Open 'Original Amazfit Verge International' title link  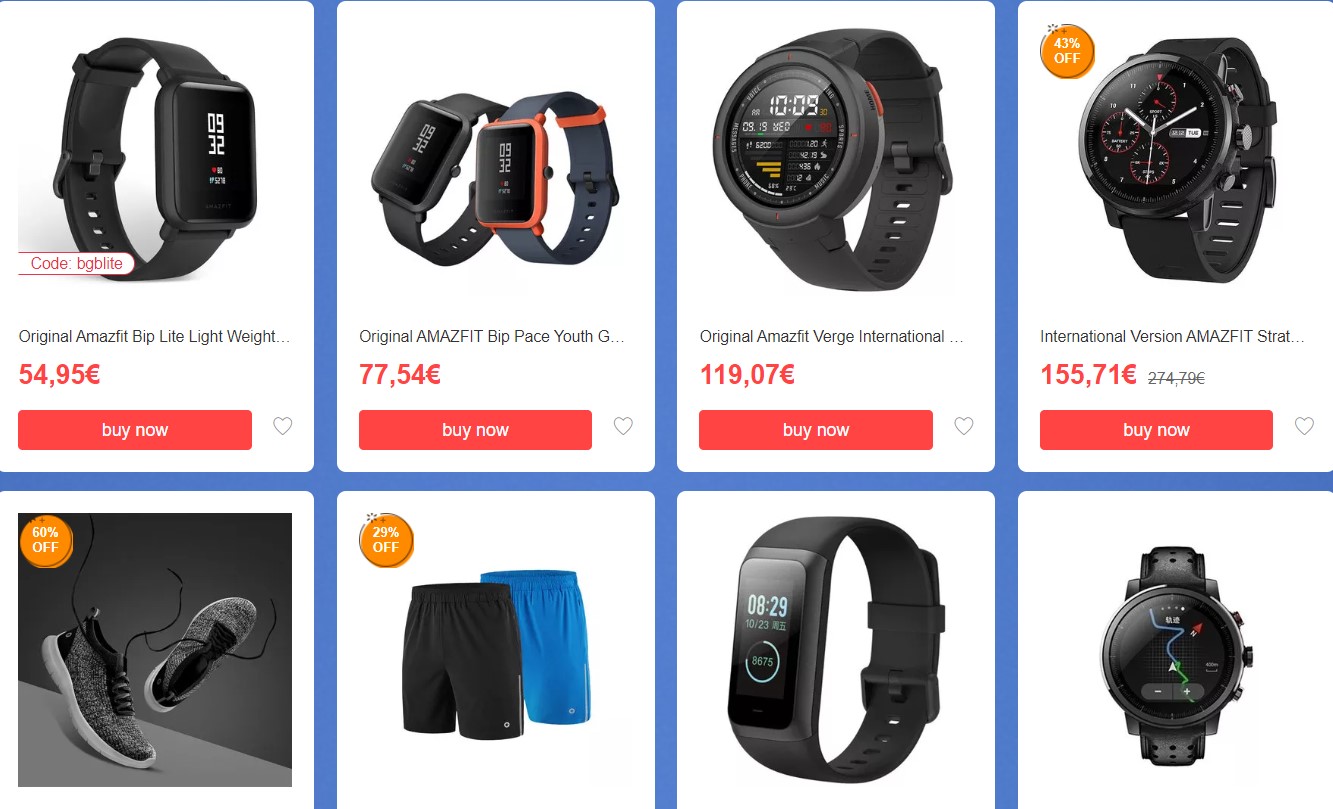(x=832, y=337)
